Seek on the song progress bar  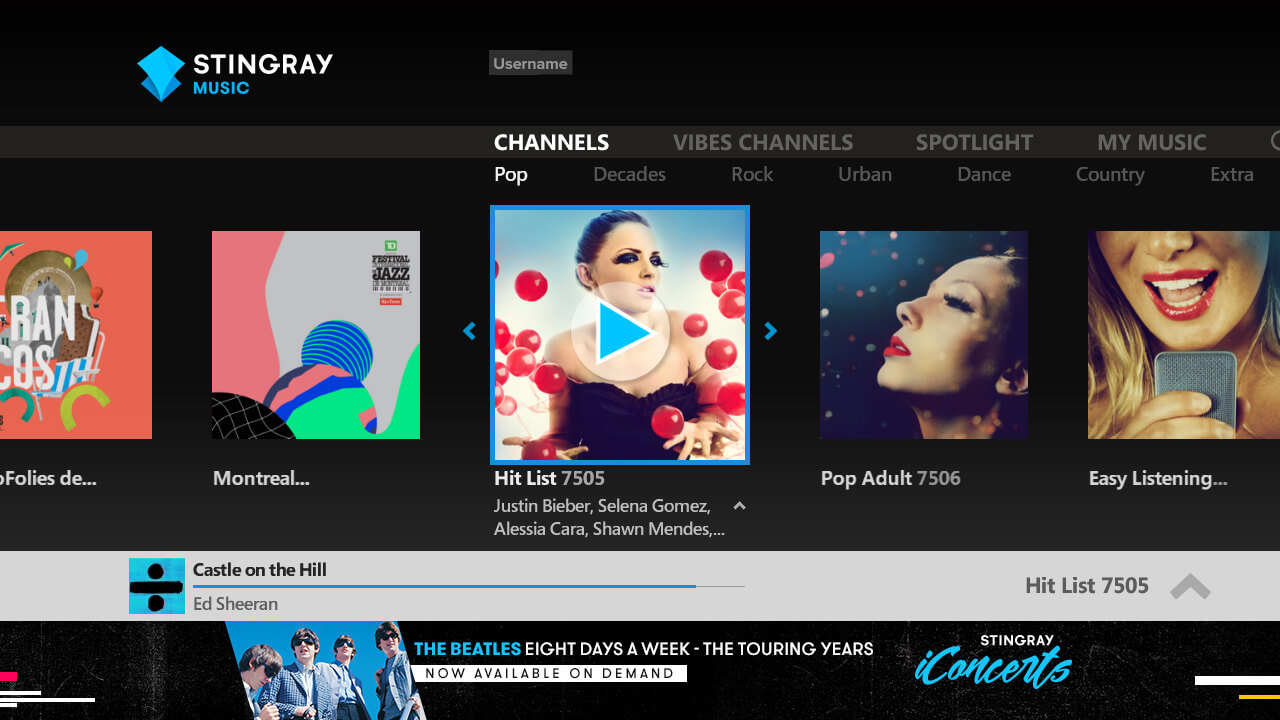click(x=469, y=586)
